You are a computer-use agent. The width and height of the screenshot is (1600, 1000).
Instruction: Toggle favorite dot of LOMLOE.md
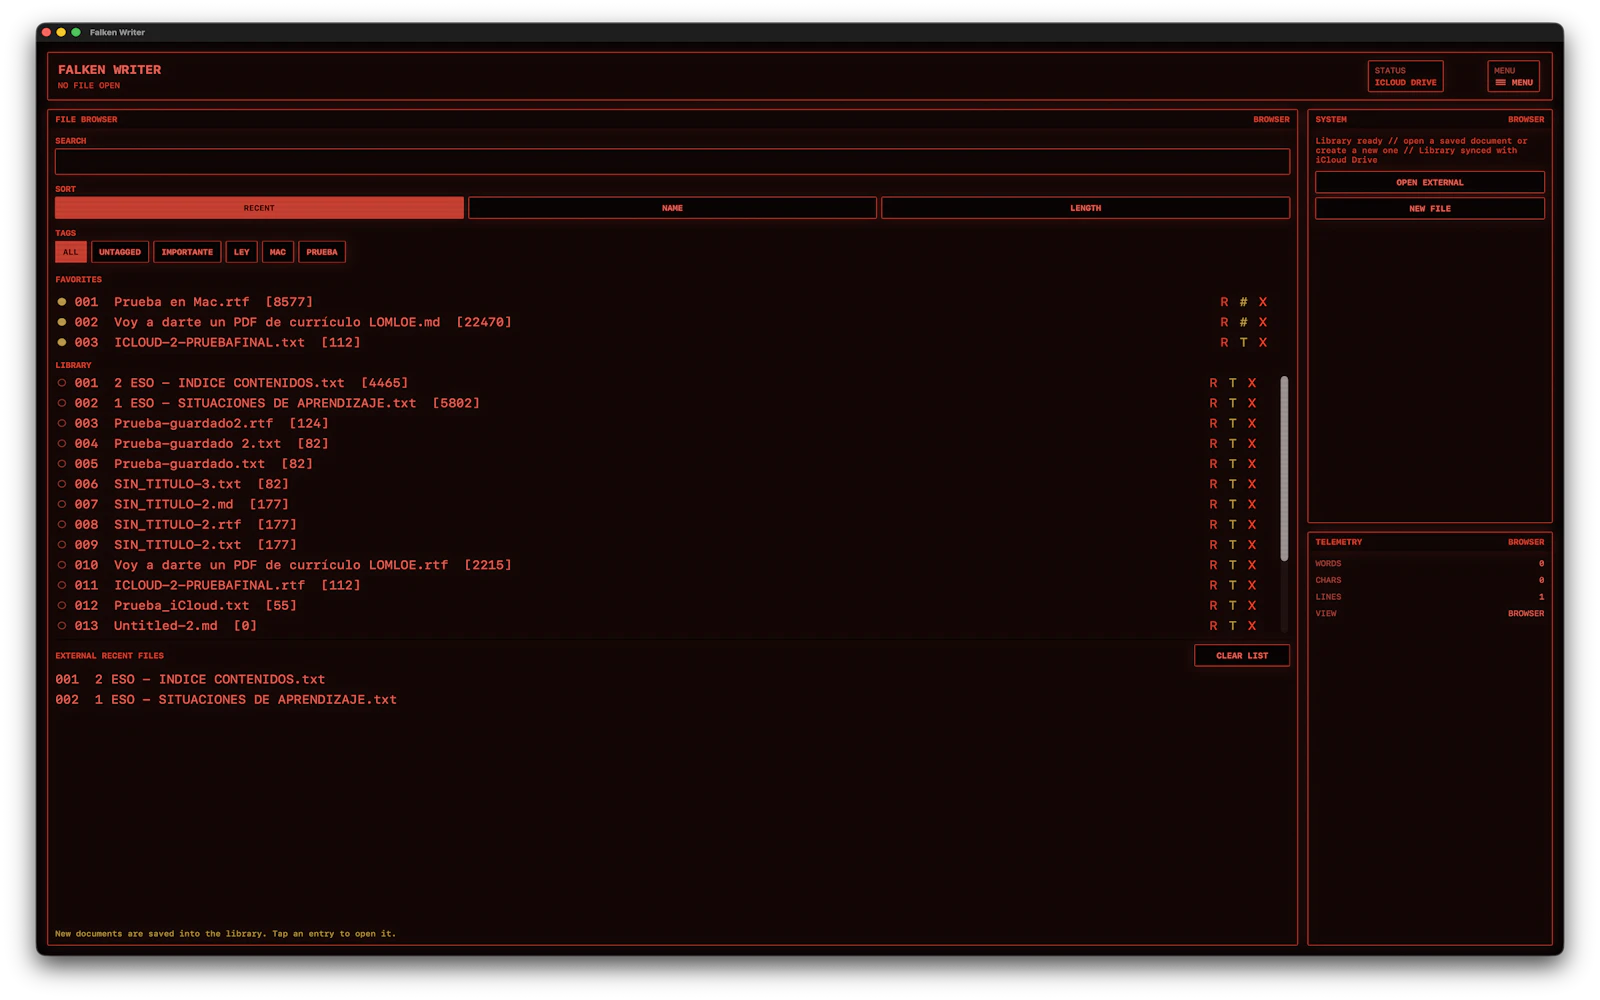coord(62,322)
